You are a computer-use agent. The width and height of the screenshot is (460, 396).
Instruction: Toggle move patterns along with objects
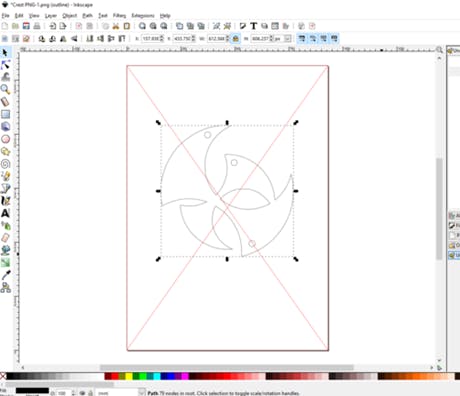(334, 39)
